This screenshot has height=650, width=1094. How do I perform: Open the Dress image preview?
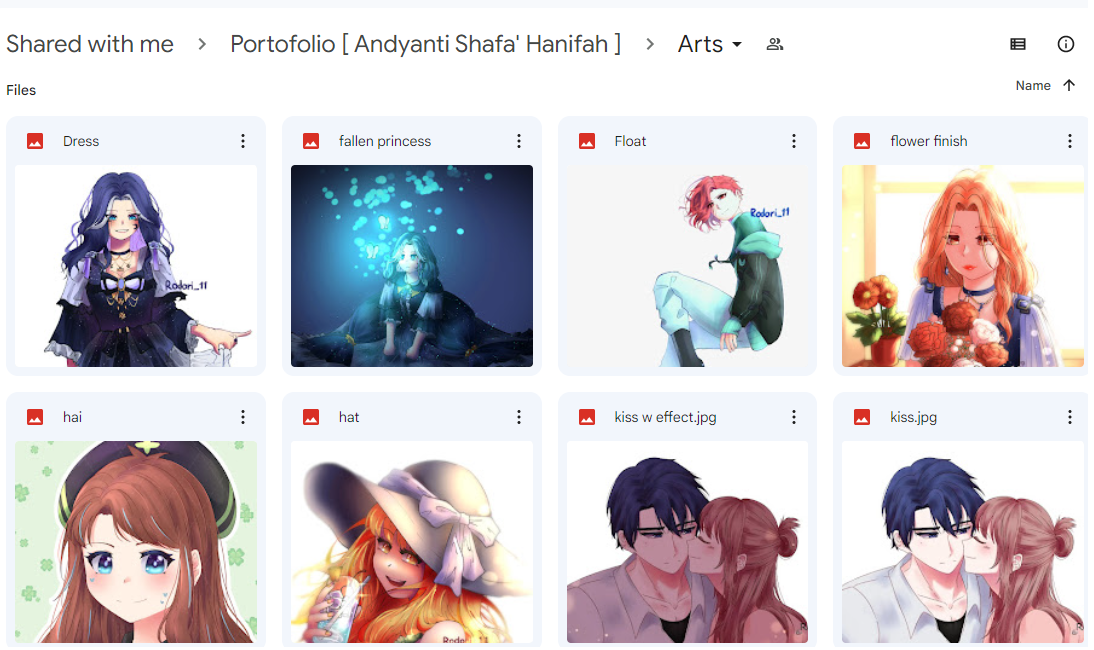[136, 266]
